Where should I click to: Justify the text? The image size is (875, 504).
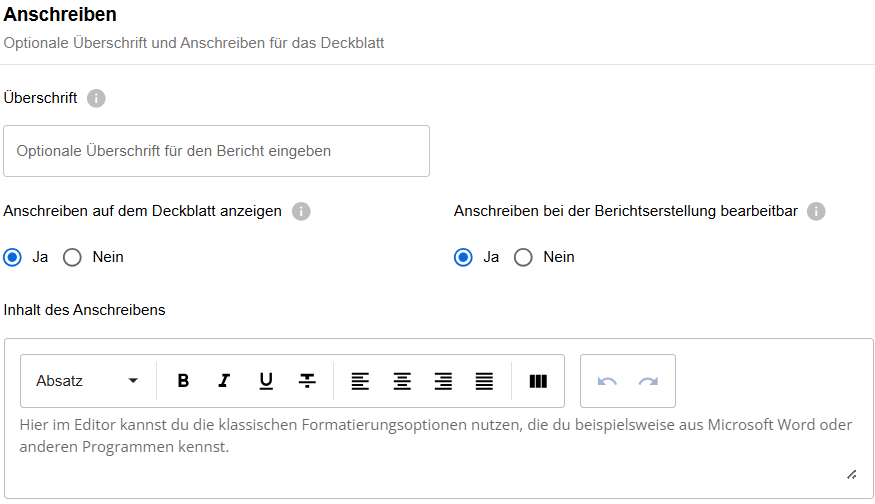click(484, 381)
